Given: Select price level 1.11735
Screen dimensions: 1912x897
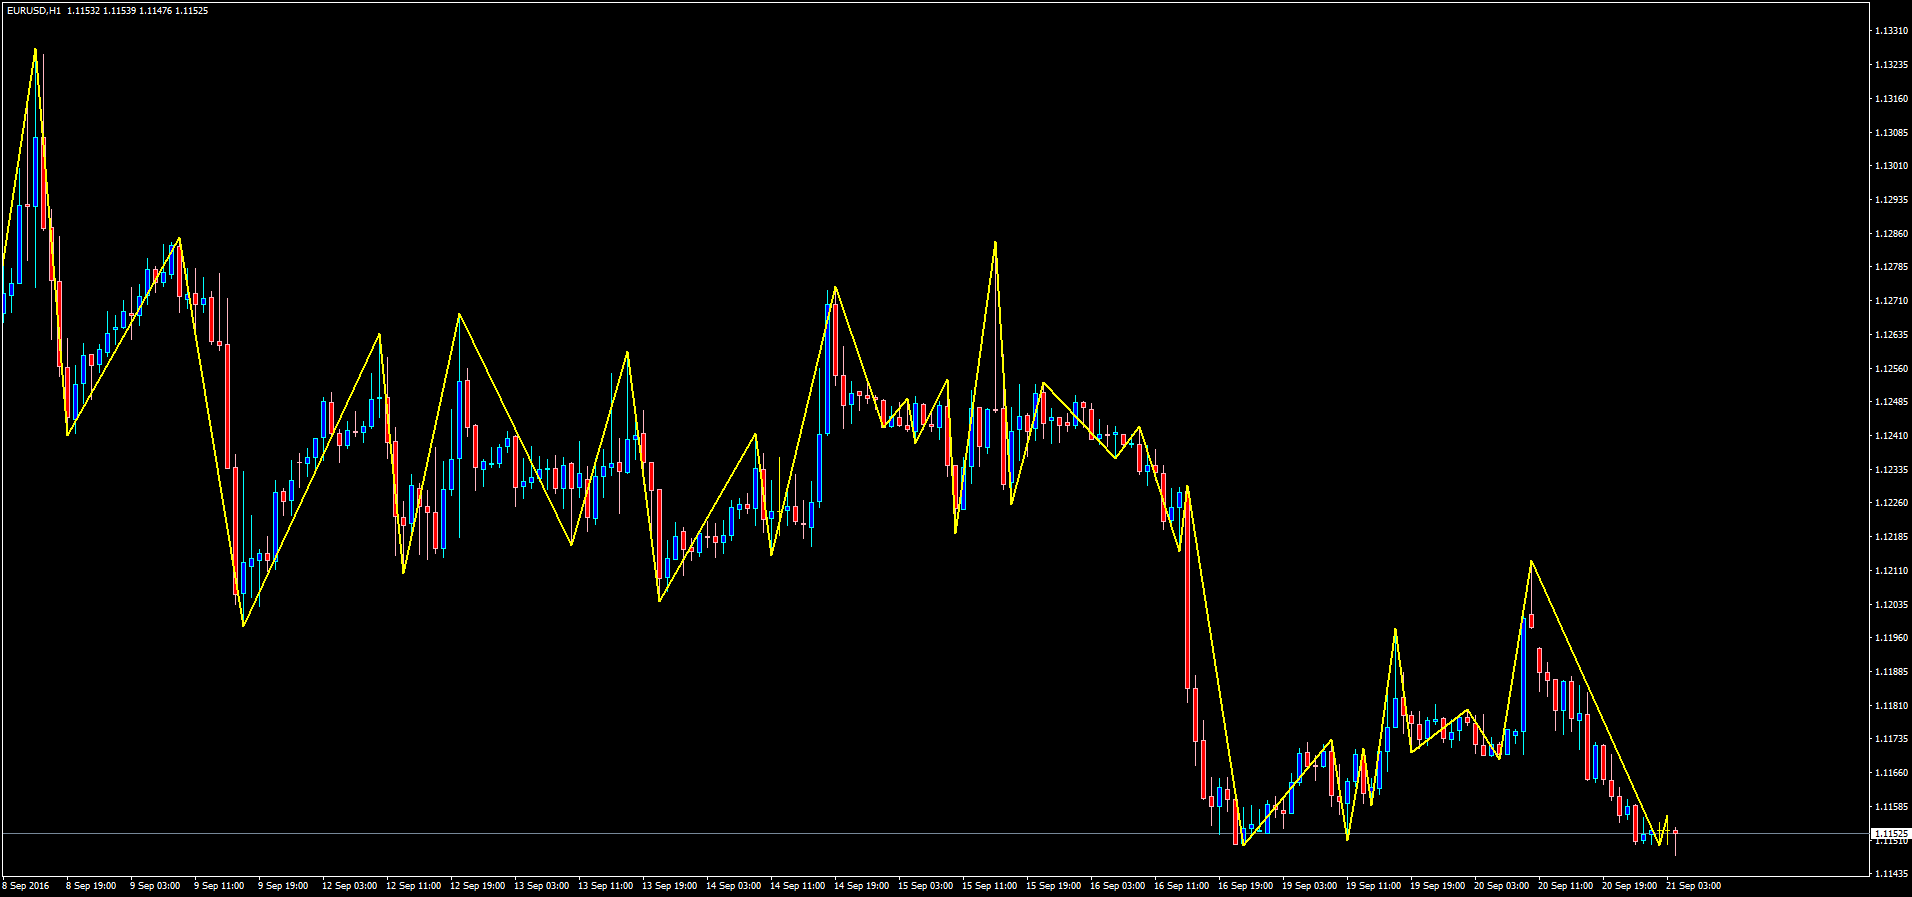Looking at the screenshot, I should (x=1892, y=739).
